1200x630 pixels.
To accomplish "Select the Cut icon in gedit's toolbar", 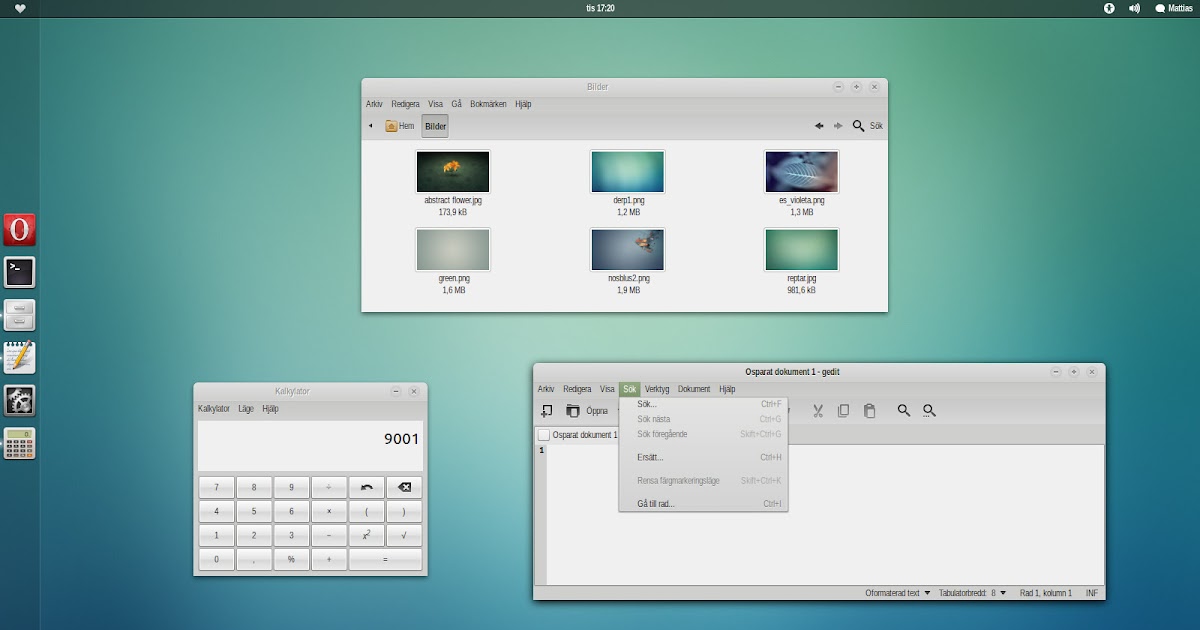I will (817, 410).
